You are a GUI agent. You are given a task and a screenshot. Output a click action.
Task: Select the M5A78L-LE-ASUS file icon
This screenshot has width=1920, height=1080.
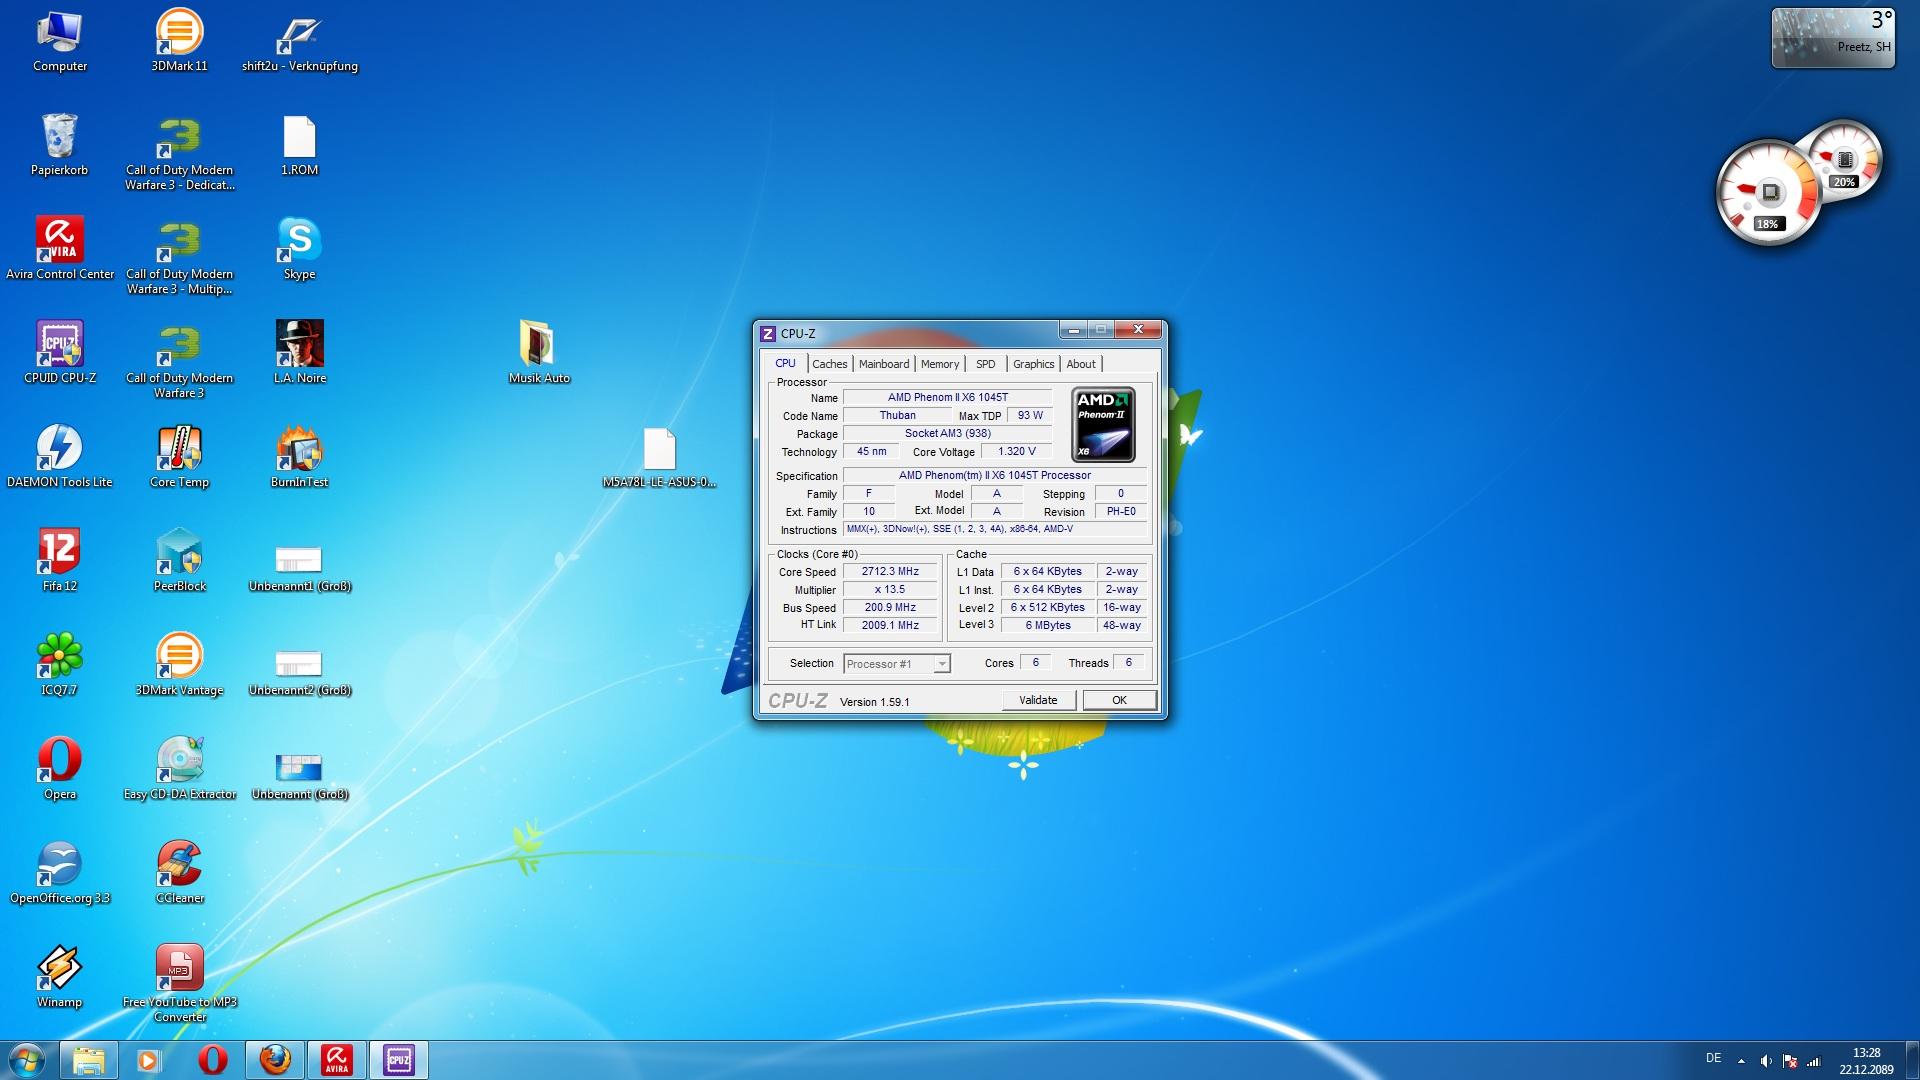(660, 457)
